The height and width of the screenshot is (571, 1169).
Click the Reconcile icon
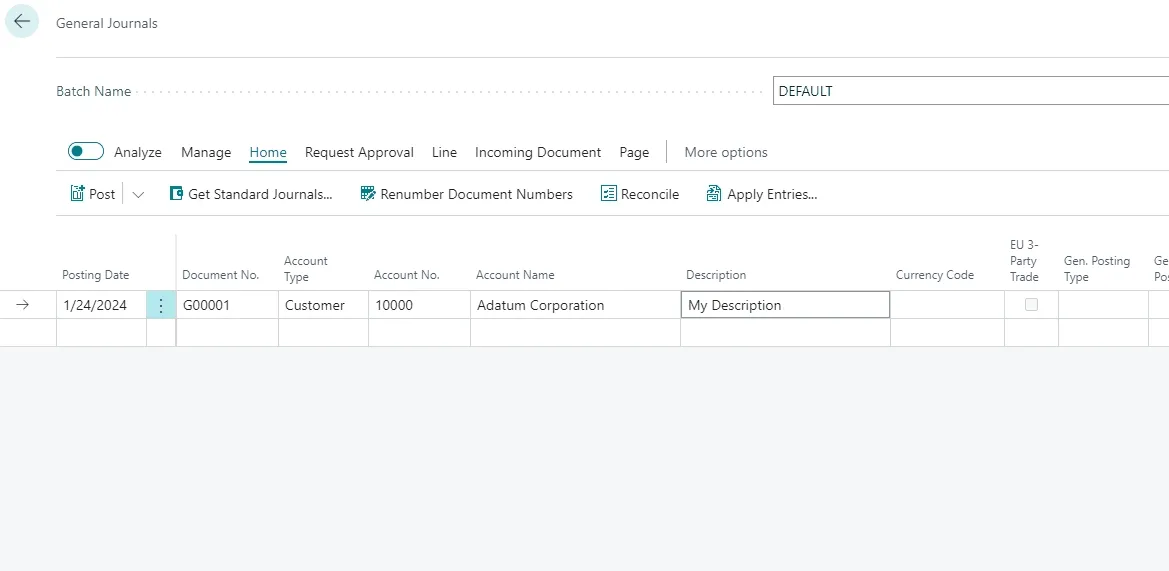(x=608, y=194)
